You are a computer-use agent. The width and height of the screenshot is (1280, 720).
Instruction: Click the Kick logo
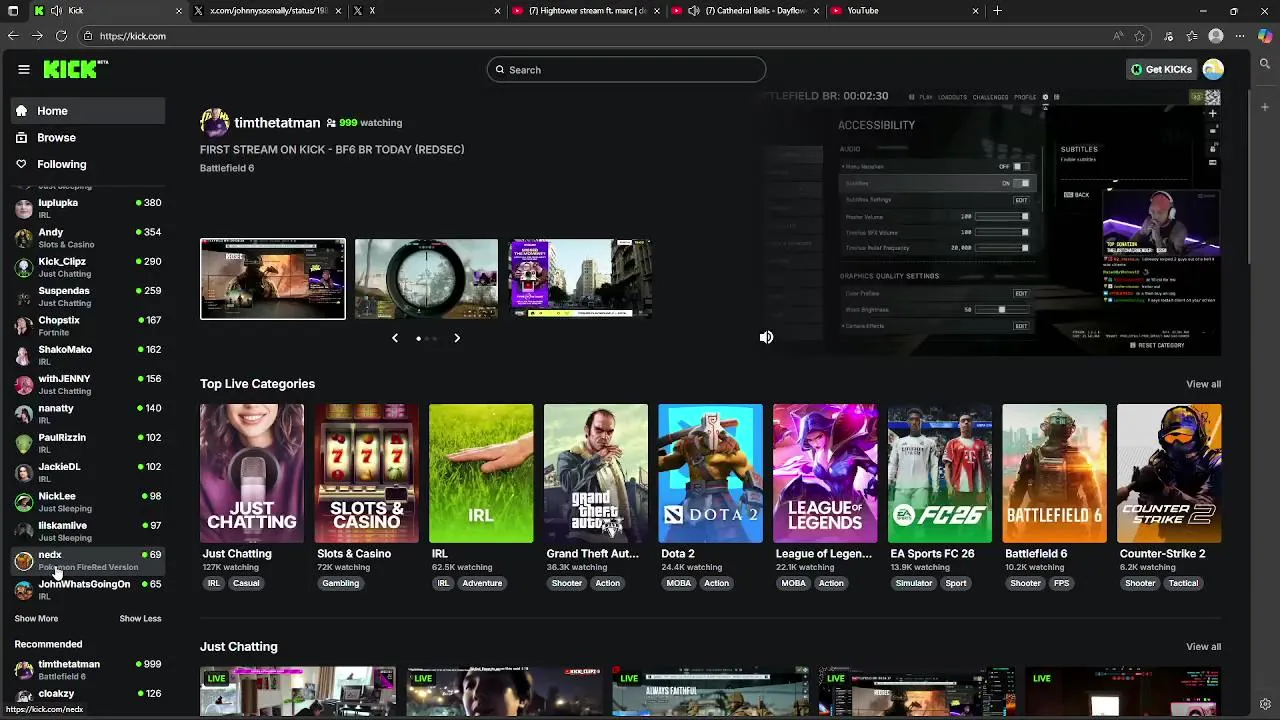pyautogui.click(x=75, y=69)
